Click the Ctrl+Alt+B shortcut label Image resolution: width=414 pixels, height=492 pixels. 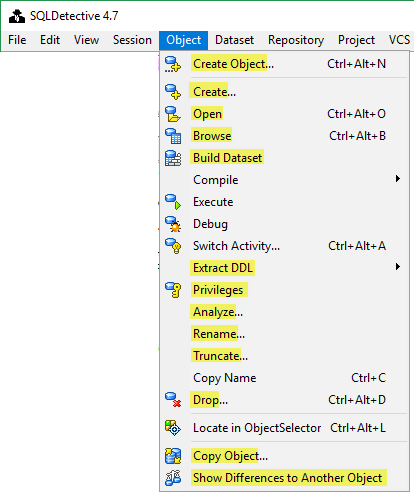click(357, 136)
